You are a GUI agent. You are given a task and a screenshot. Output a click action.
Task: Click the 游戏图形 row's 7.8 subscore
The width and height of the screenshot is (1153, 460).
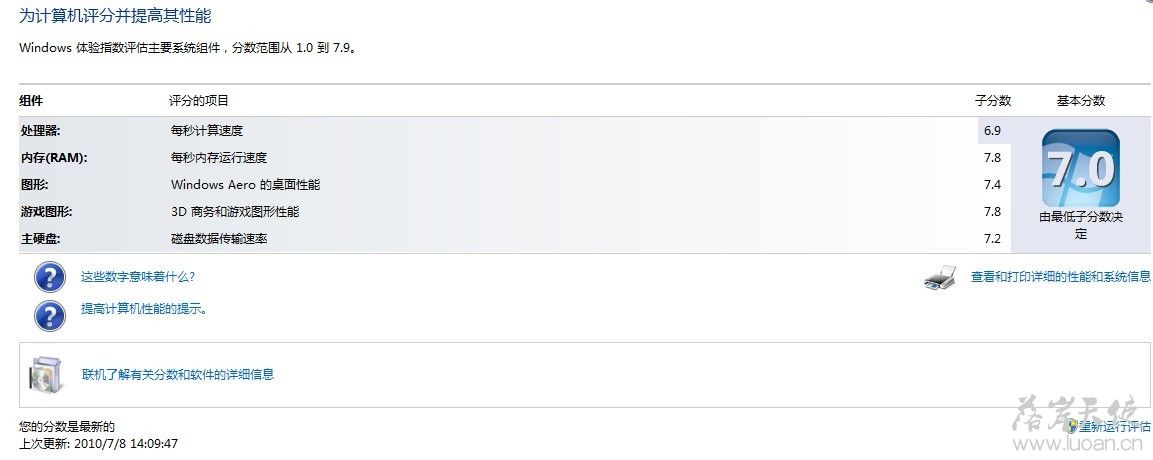992,212
